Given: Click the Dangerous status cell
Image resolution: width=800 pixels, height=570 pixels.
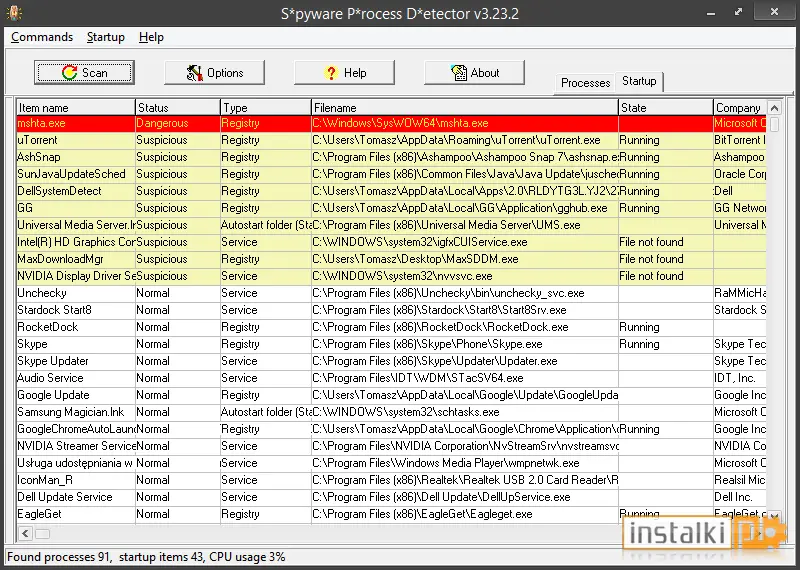Looking at the screenshot, I should [178, 123].
